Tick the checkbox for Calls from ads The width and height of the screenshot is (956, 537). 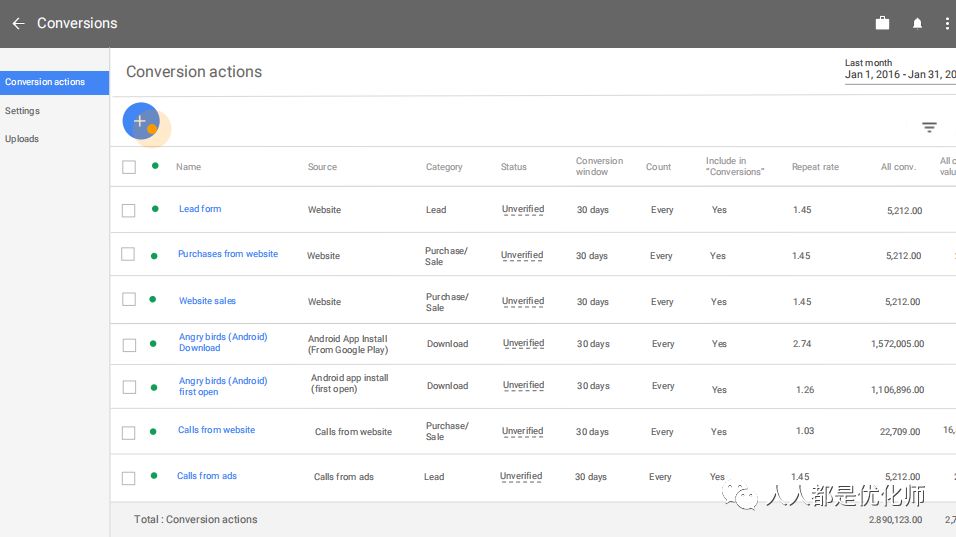128,478
